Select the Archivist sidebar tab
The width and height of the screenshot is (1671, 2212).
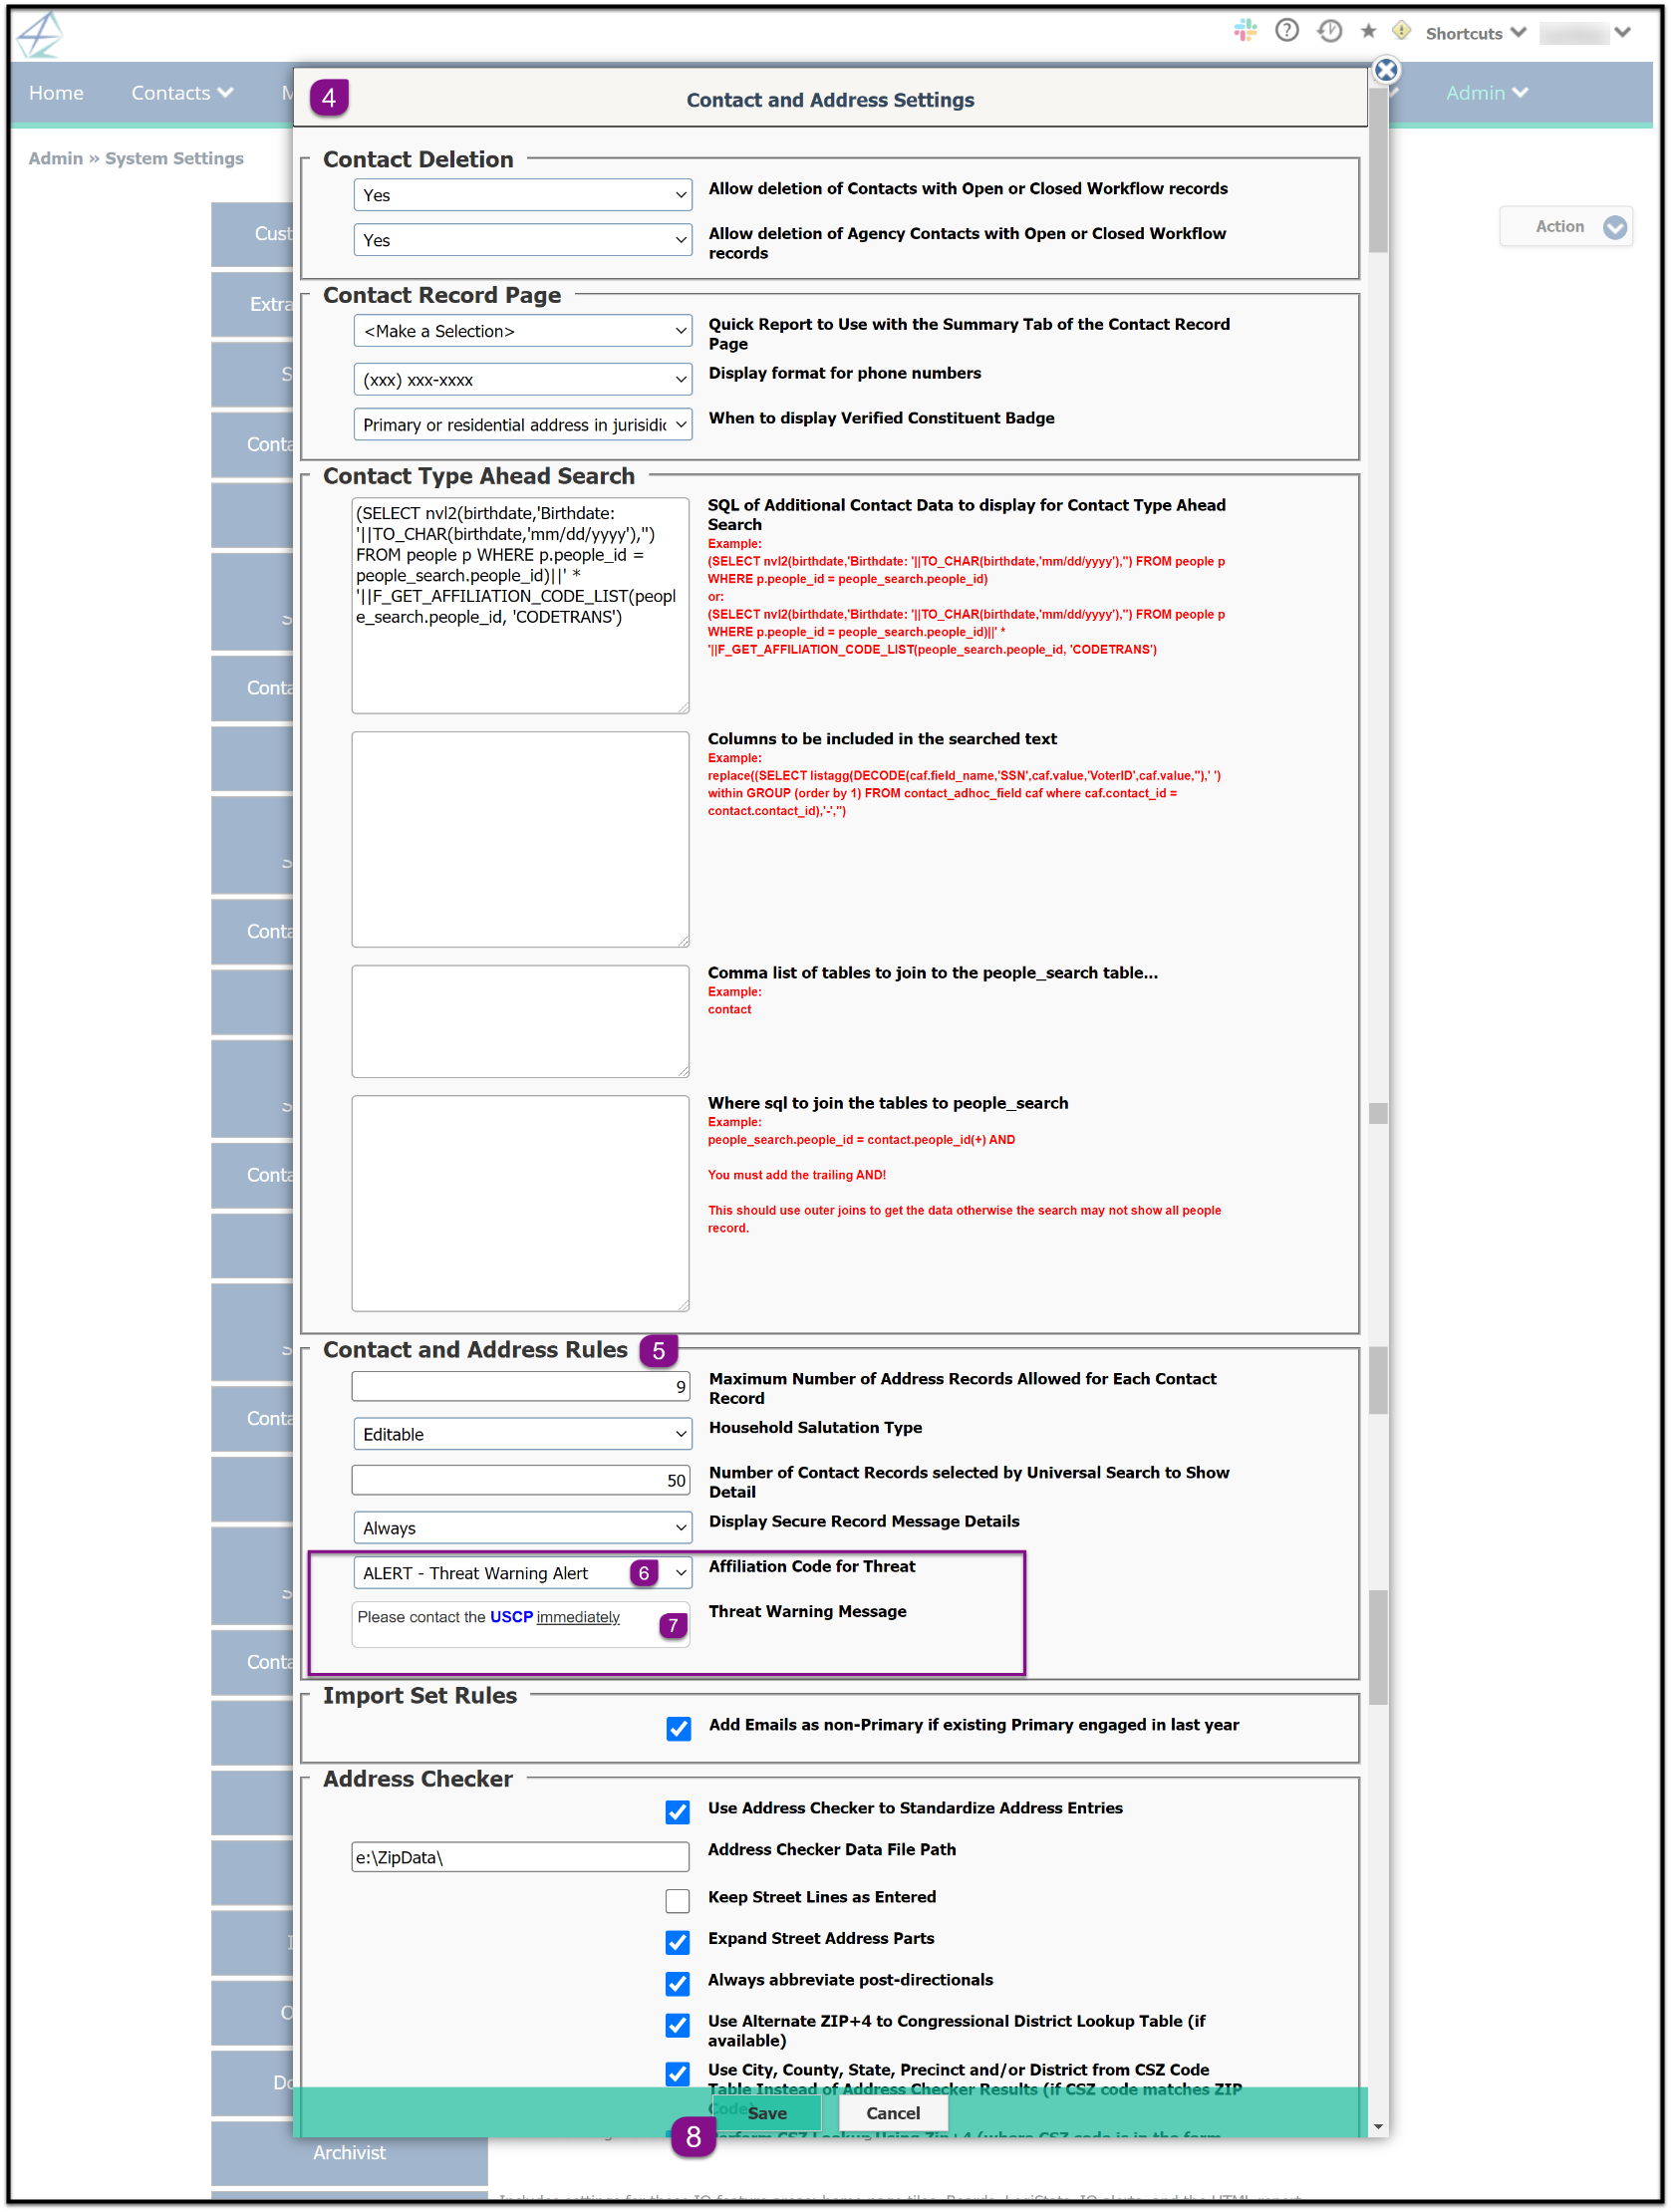[349, 2153]
